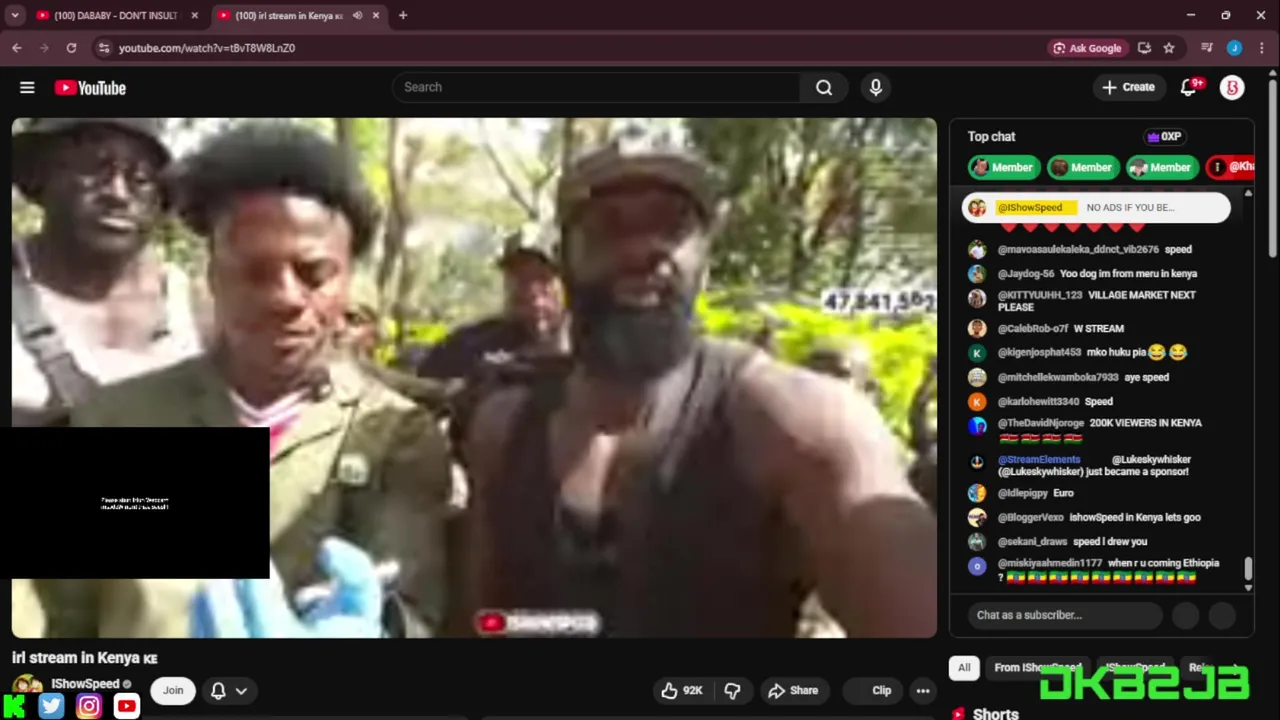Open more actions menu below the video
This screenshot has height=720, width=1280.
click(x=923, y=690)
